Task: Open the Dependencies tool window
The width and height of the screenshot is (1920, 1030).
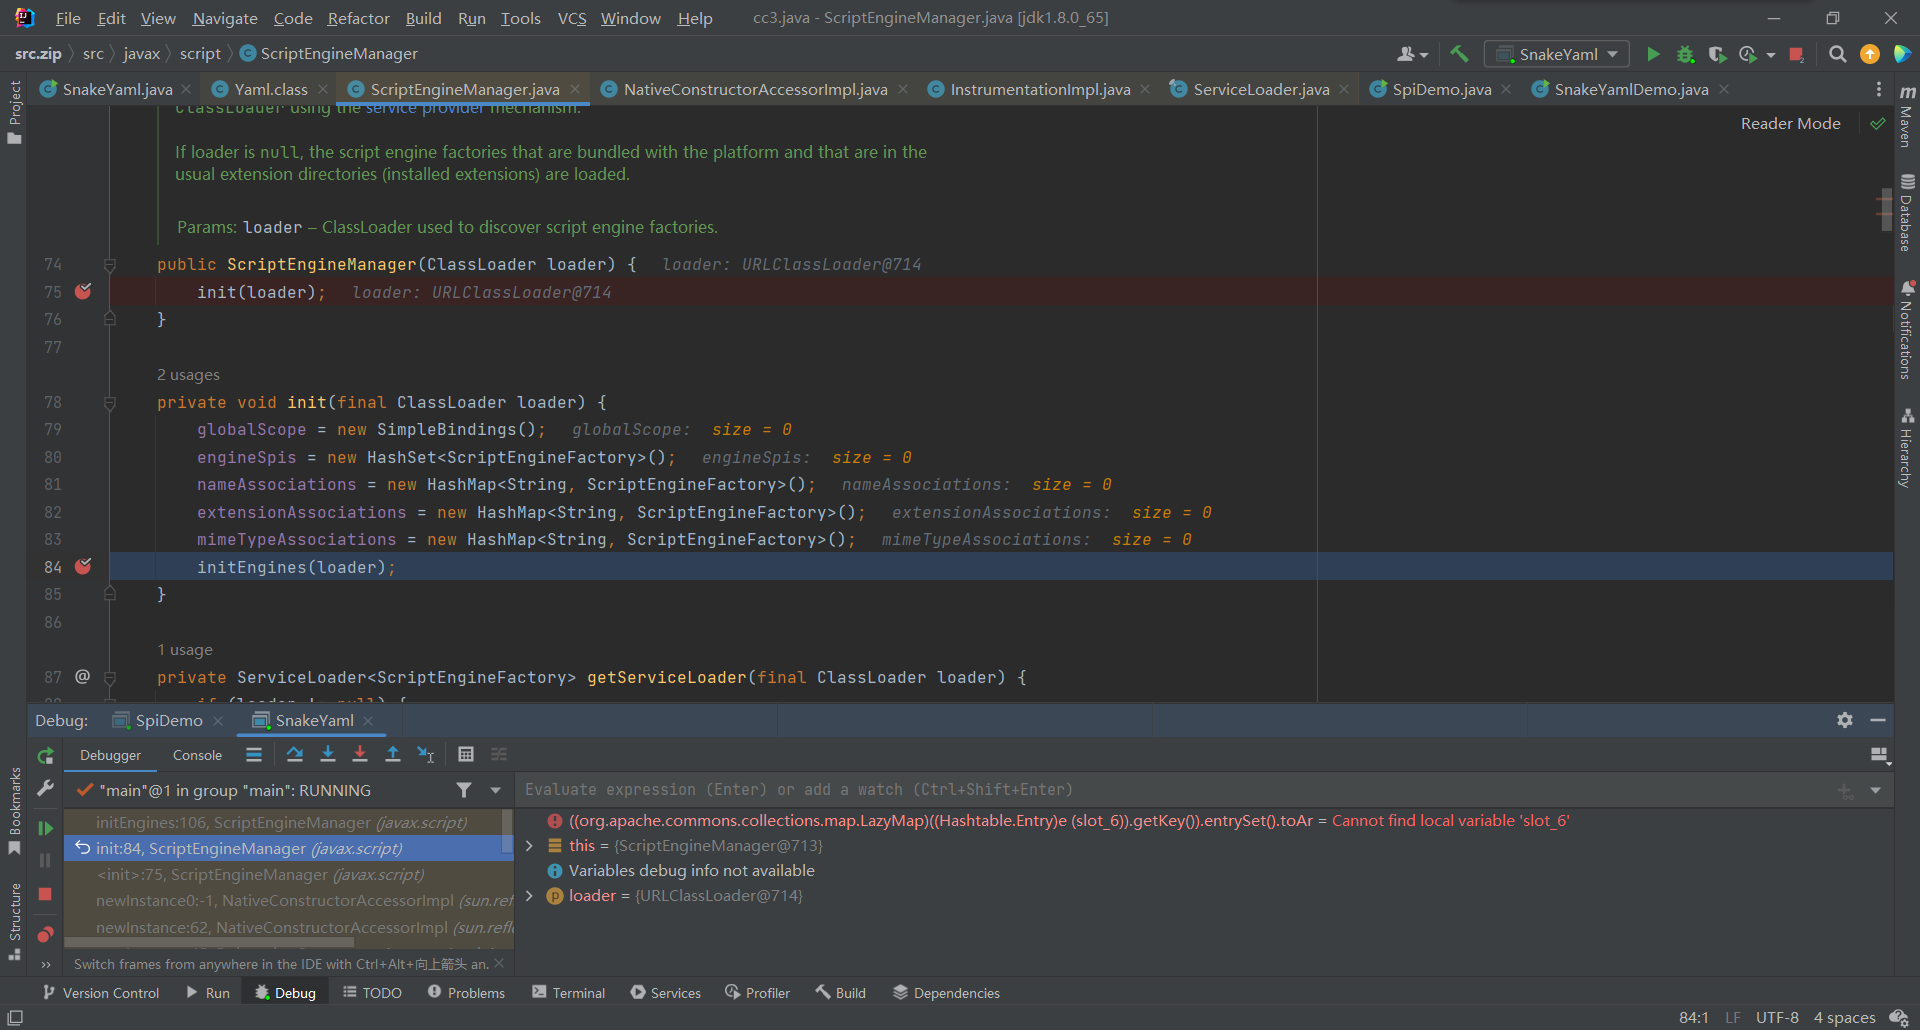Action: tap(946, 993)
